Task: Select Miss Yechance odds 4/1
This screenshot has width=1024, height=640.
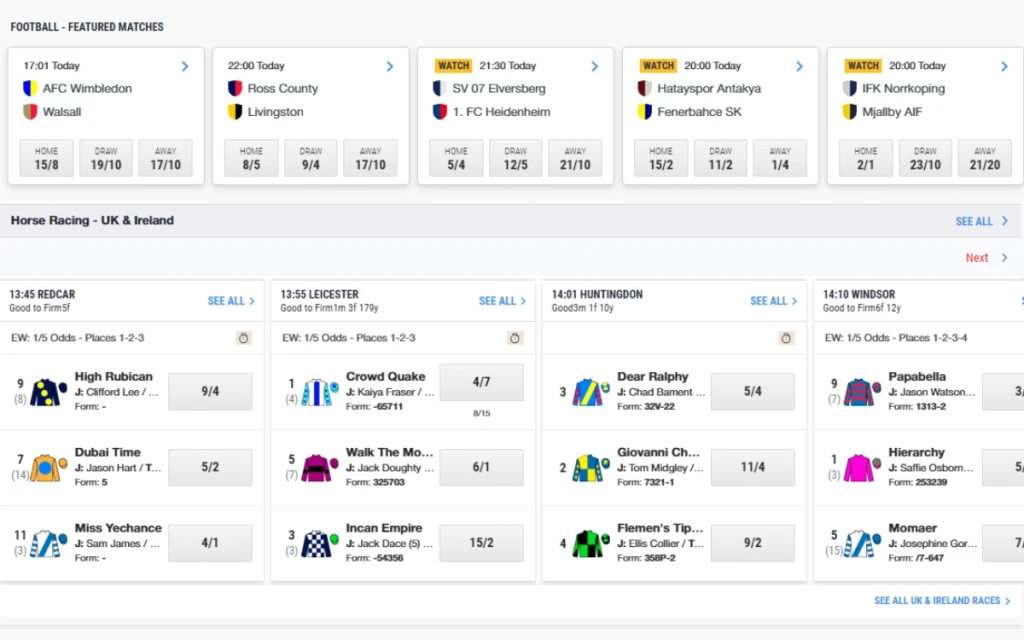Action: (x=210, y=543)
